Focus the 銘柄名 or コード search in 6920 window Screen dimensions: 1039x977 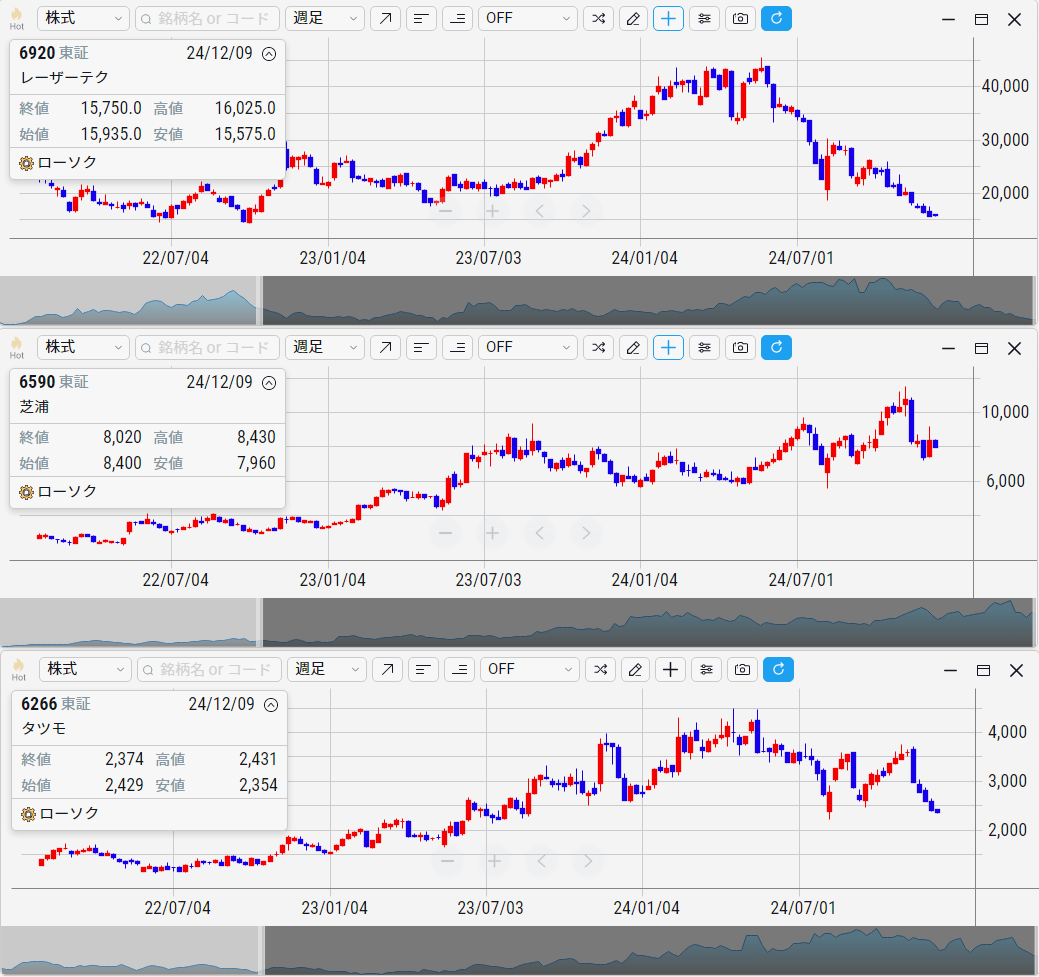[207, 19]
